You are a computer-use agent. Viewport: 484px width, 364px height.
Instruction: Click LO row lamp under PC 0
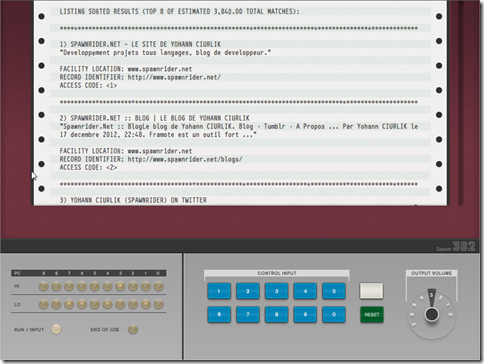pos(158,304)
